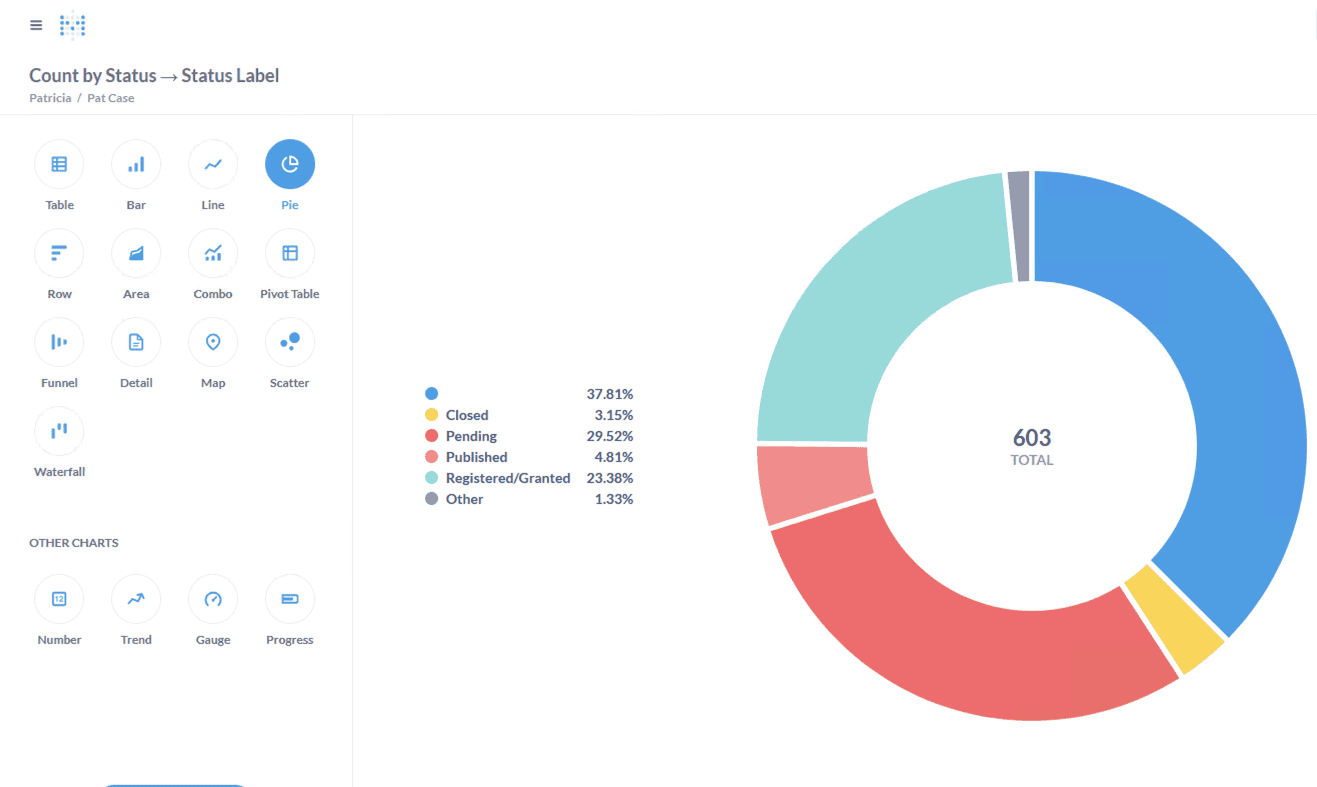Click the OTHER CHARTS section heading
Screen dimensions: 1317x787
coord(74,543)
